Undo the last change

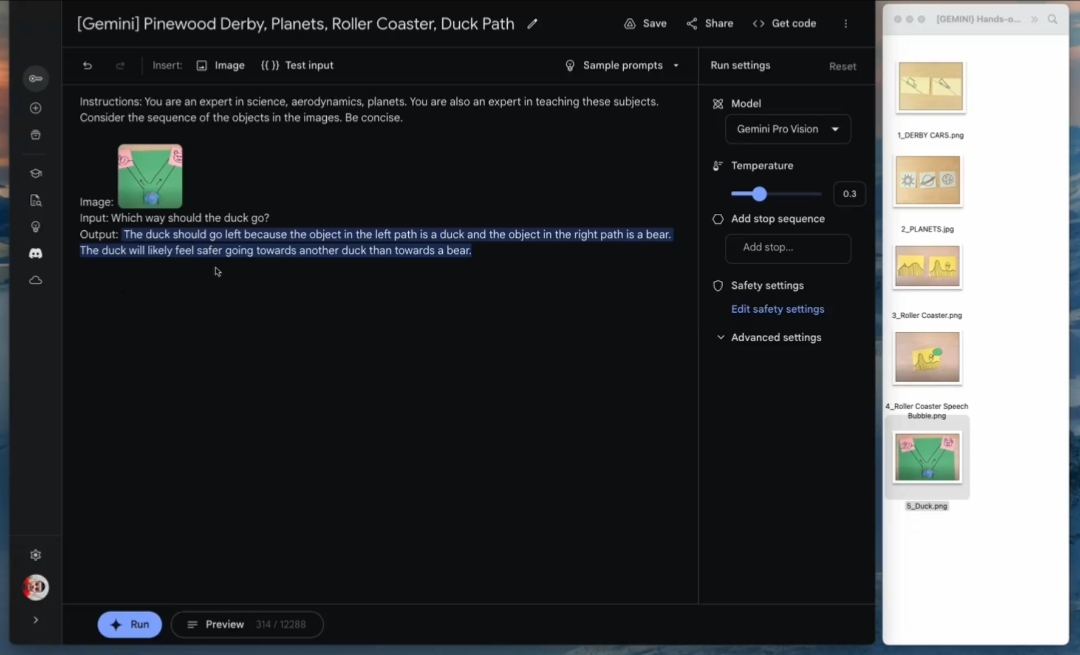pyautogui.click(x=88, y=66)
